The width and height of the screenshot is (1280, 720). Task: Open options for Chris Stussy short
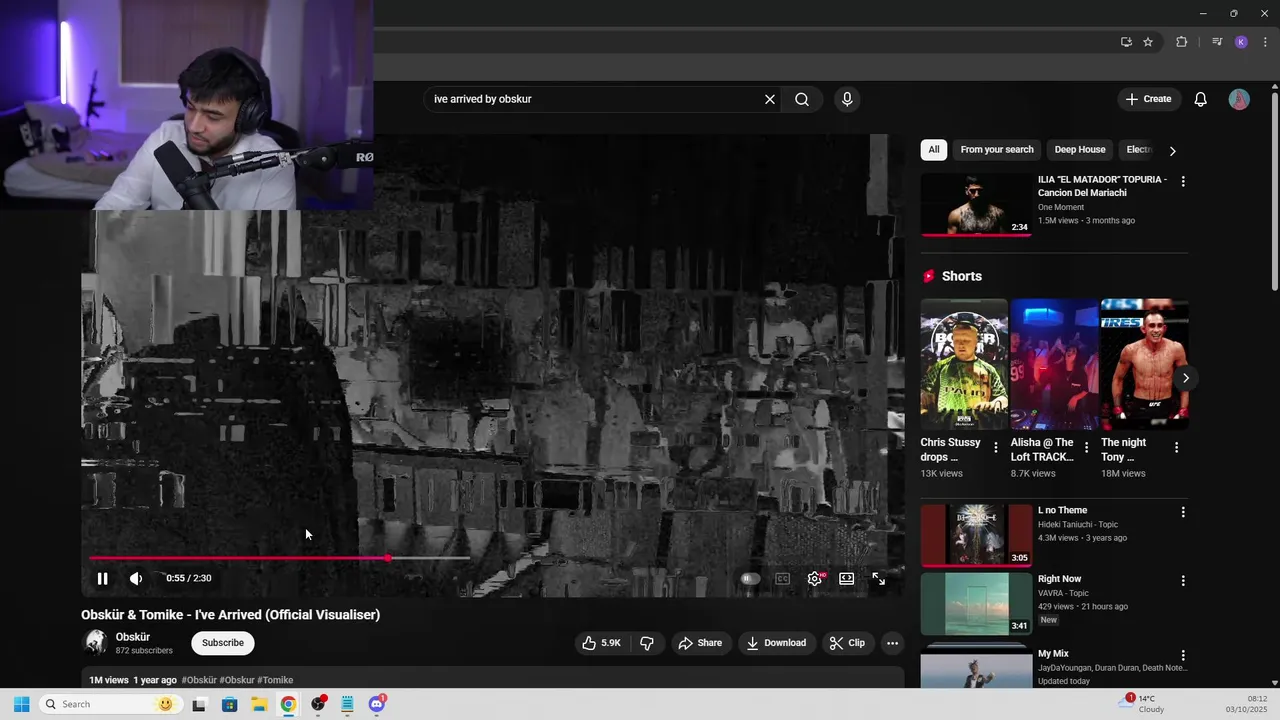pyautogui.click(x=995, y=448)
